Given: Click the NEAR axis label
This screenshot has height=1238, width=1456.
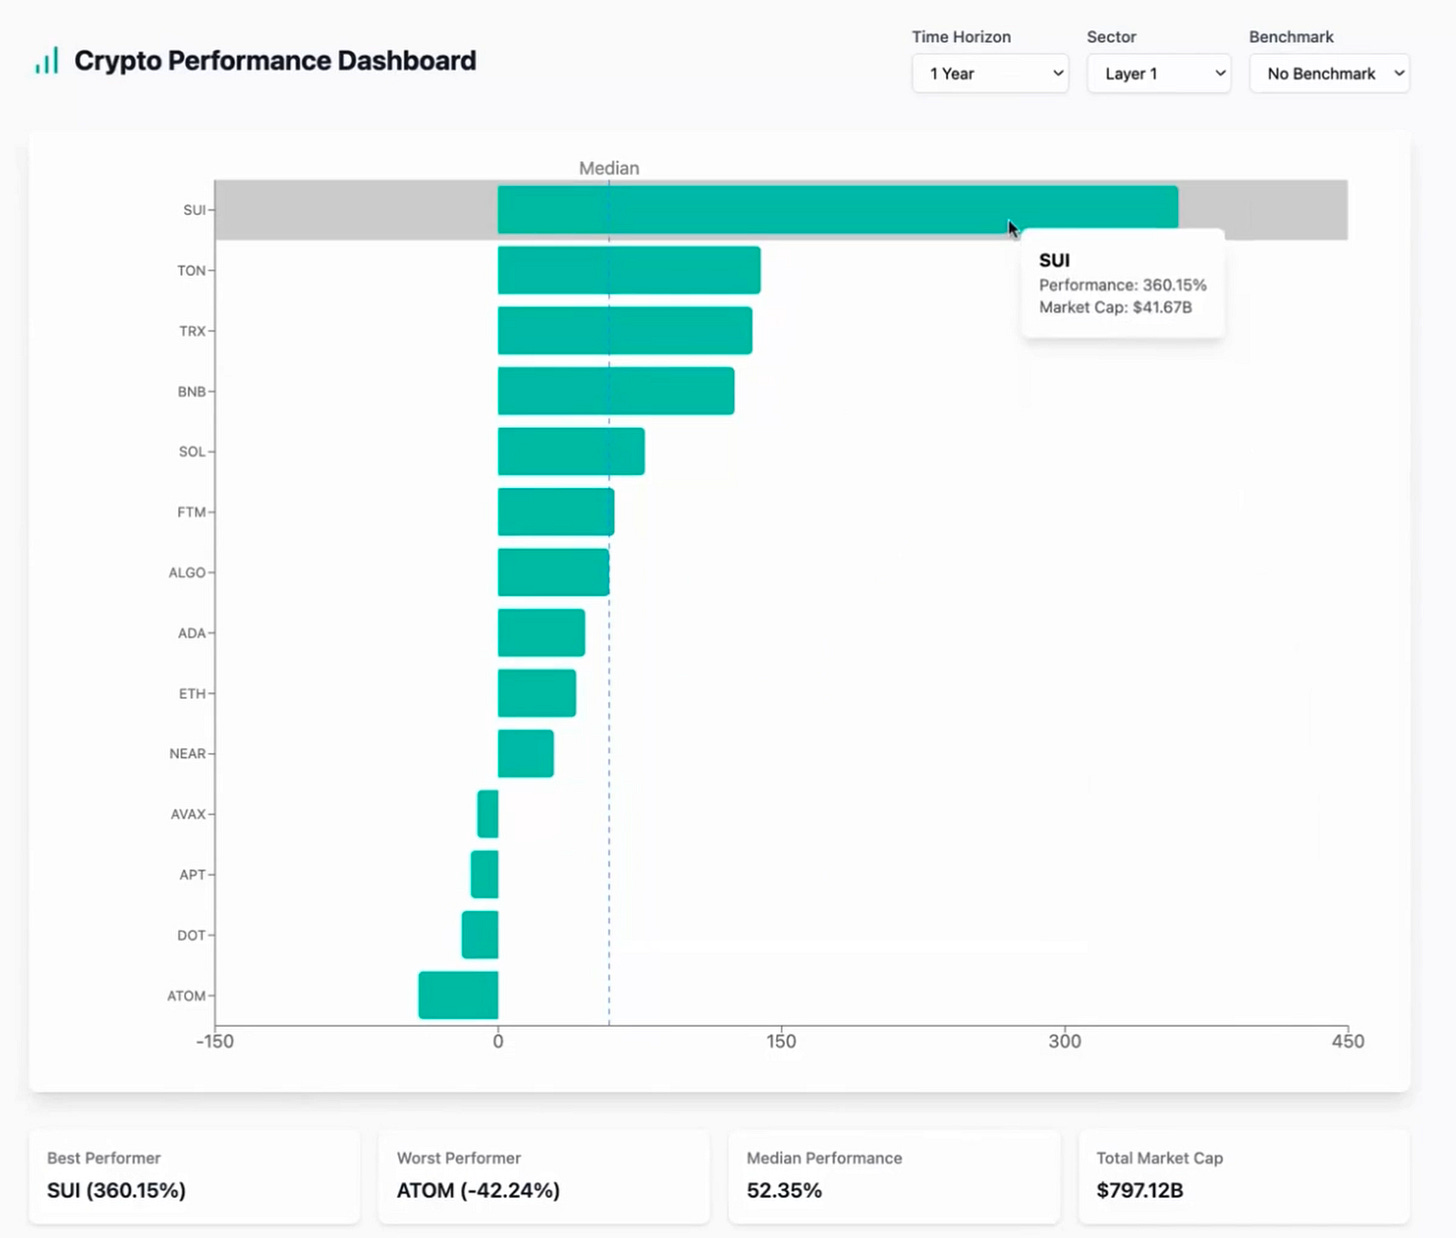Looking at the screenshot, I should (187, 753).
